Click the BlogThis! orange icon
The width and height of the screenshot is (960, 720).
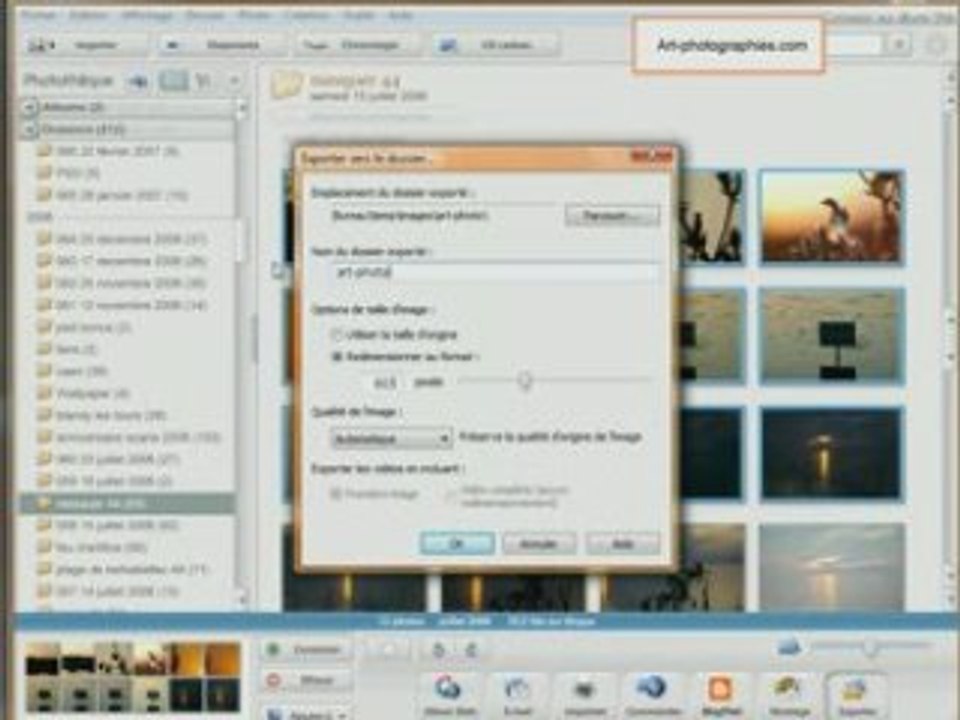[720, 688]
